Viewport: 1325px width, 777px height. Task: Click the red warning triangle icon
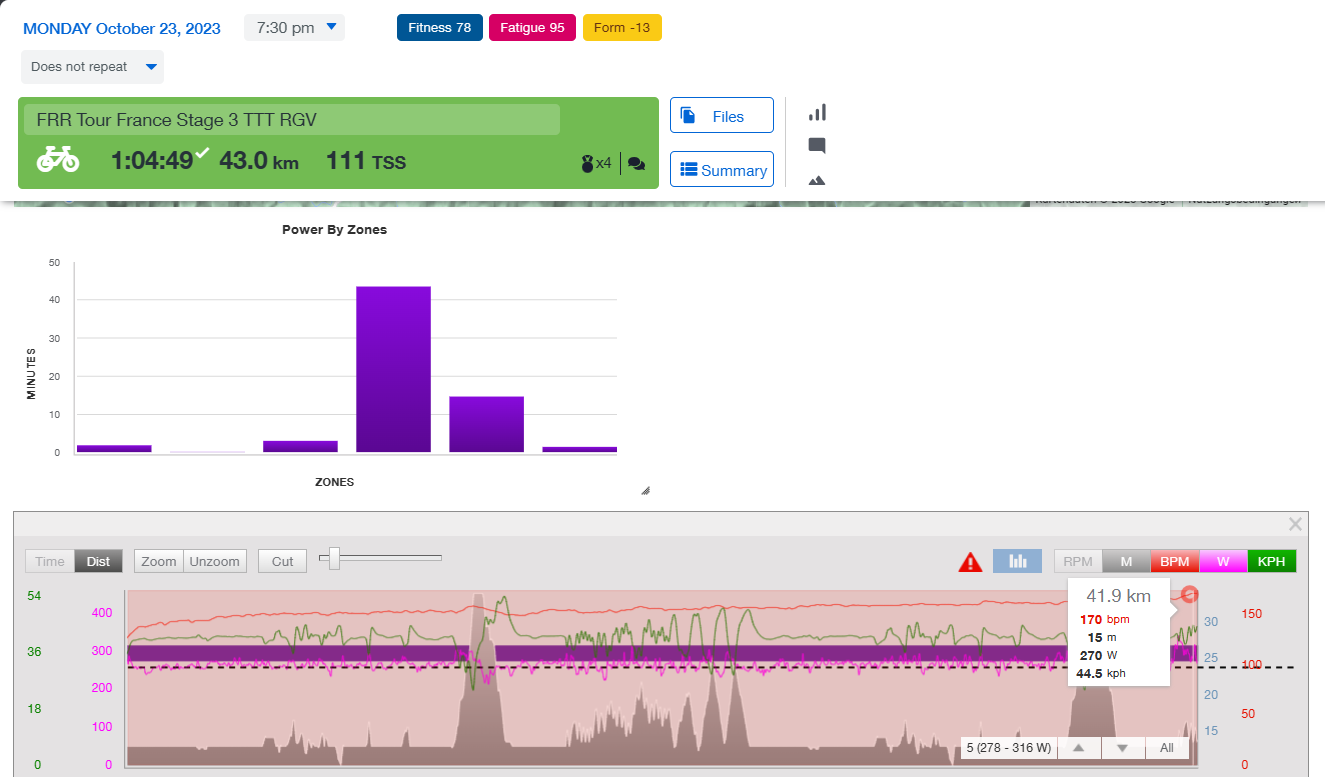coord(970,562)
